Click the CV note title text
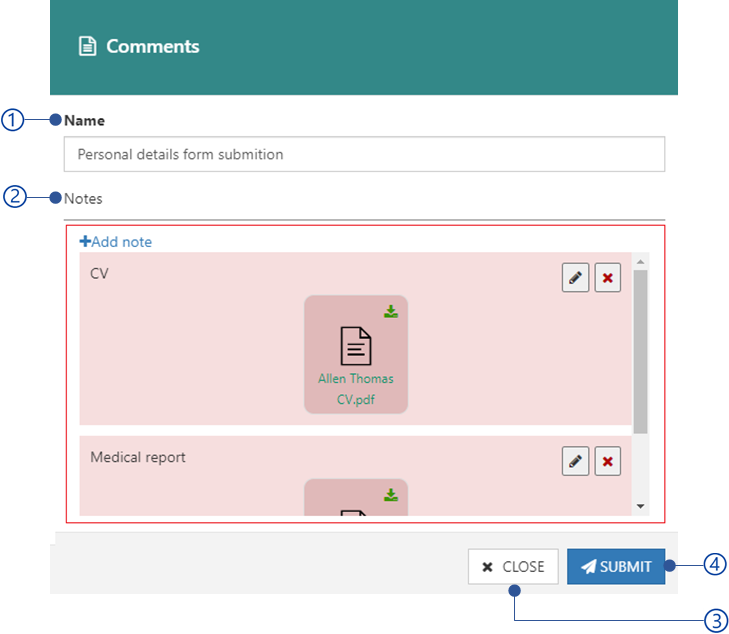The width and height of the screenshot is (729, 634). 99,273
